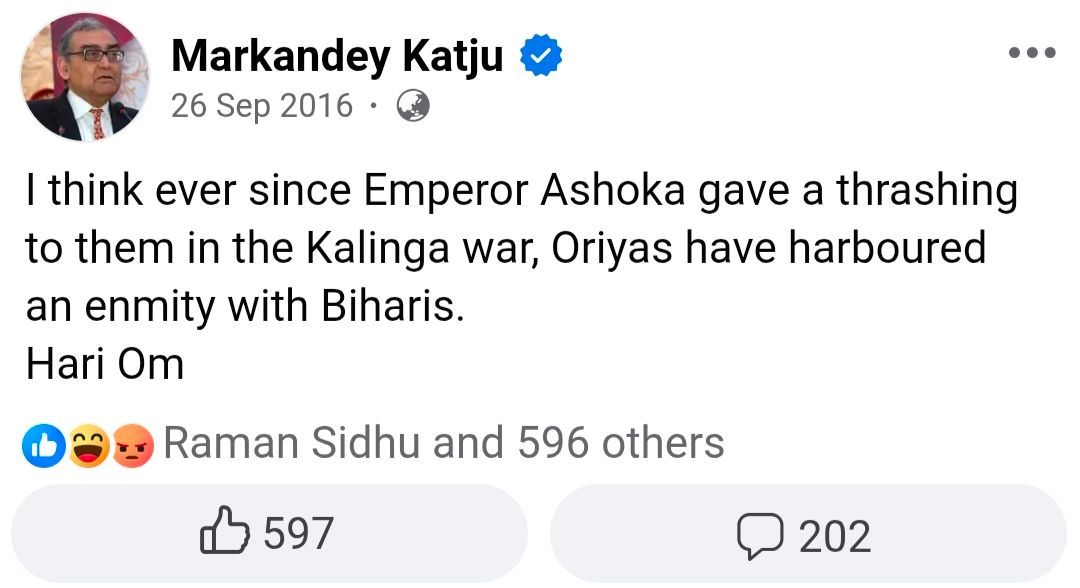Screen dimensions: 1080x588
Task: Click the 202 comment count number
Action: (x=834, y=537)
